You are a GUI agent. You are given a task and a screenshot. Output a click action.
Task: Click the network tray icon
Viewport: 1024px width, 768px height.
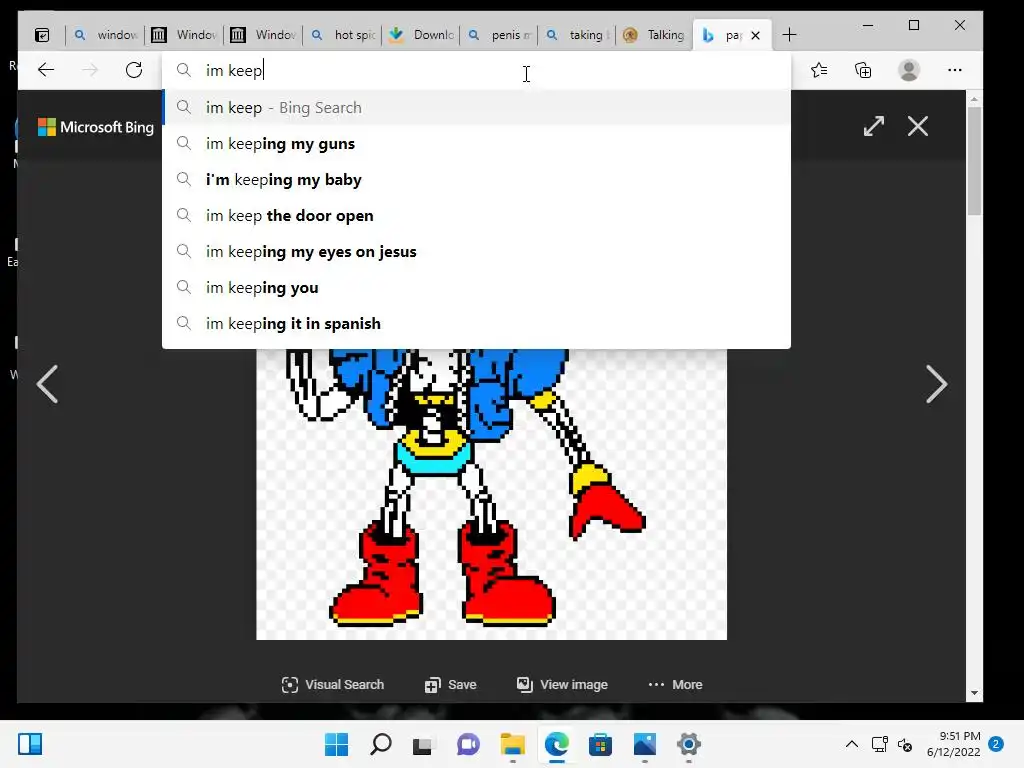coord(880,744)
